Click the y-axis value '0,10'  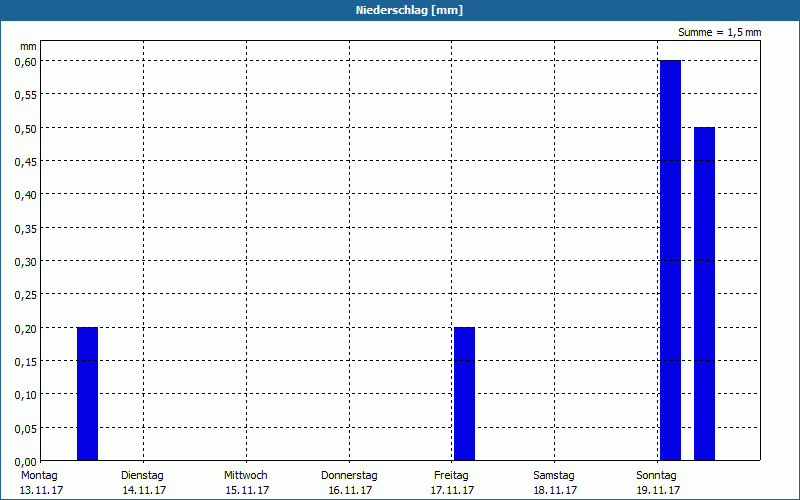tap(26, 395)
